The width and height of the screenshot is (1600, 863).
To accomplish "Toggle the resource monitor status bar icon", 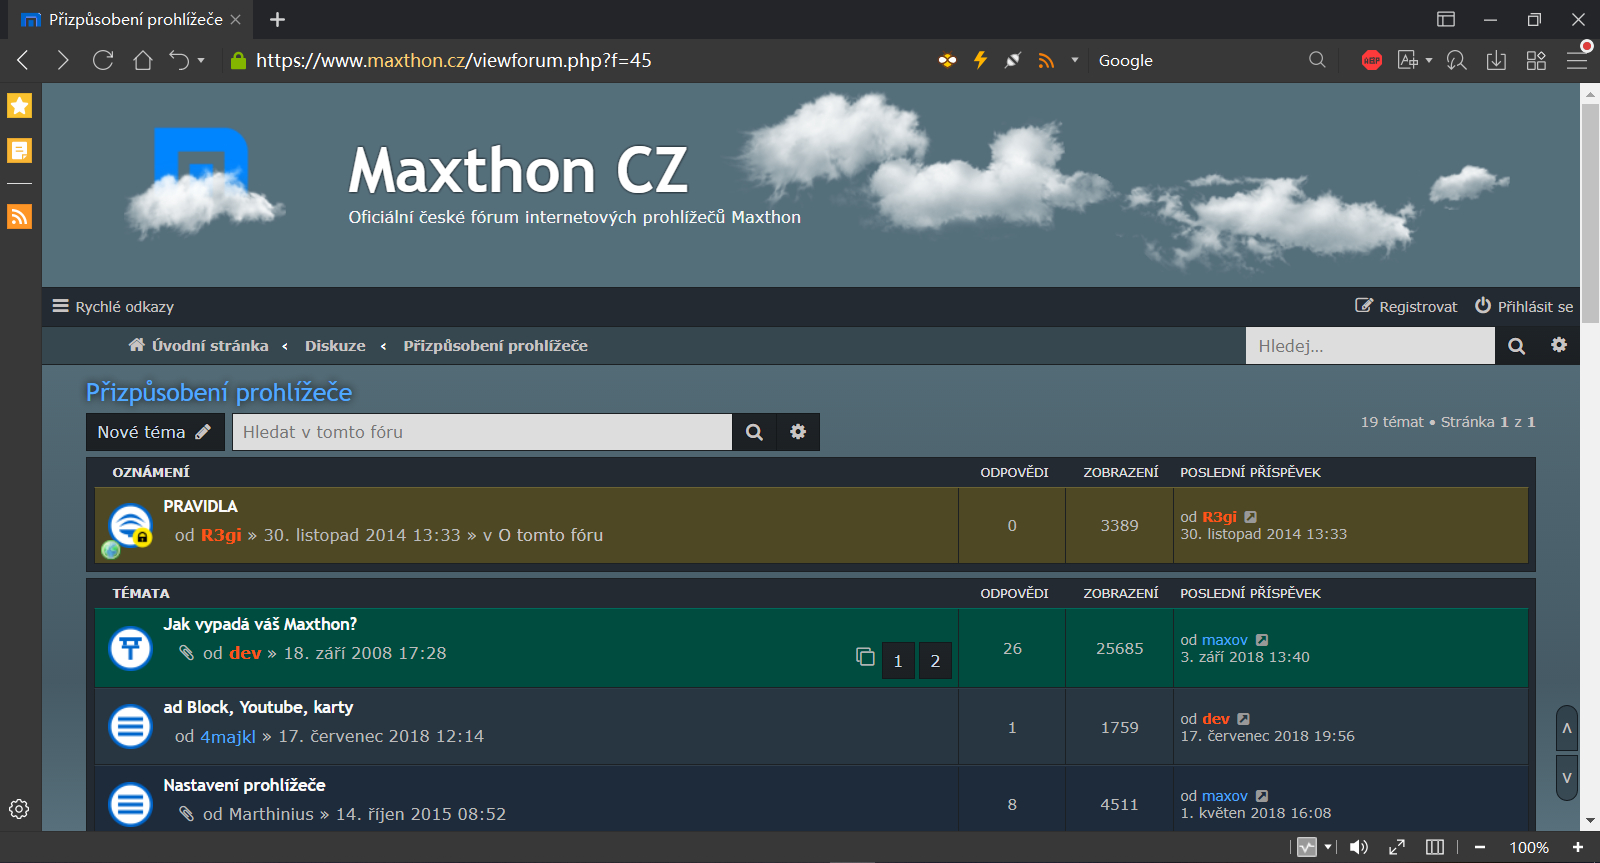I will [1307, 847].
